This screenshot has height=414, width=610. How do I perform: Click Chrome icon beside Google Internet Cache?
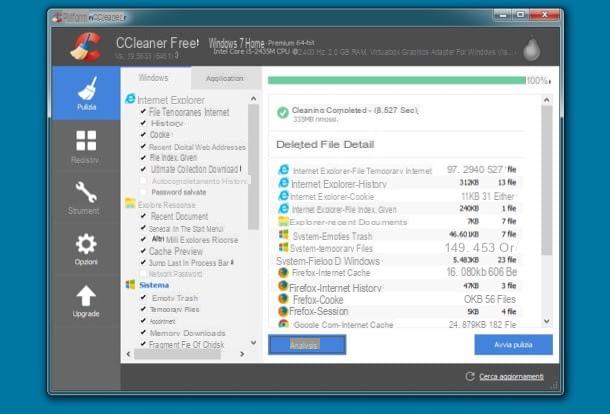click(284, 324)
